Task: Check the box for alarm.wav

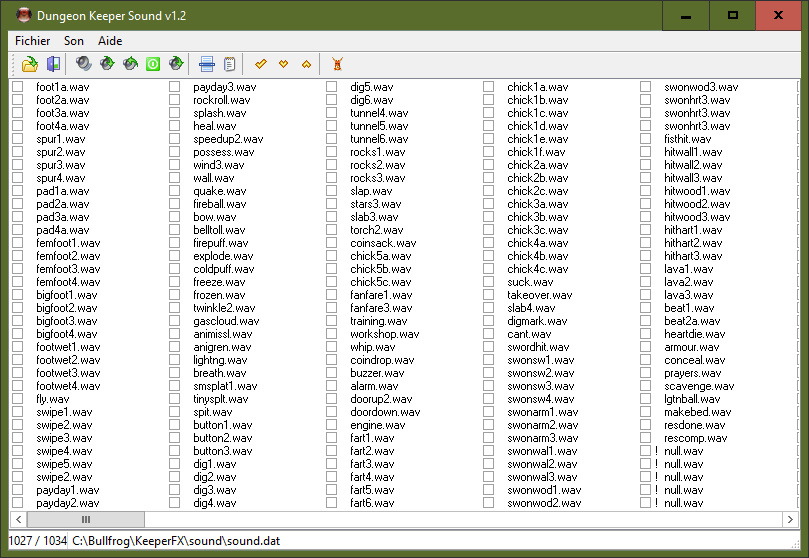Action: pyautogui.click(x=331, y=386)
